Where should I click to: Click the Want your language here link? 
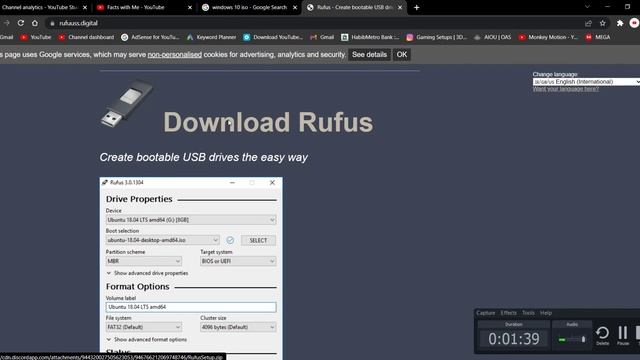coord(566,89)
